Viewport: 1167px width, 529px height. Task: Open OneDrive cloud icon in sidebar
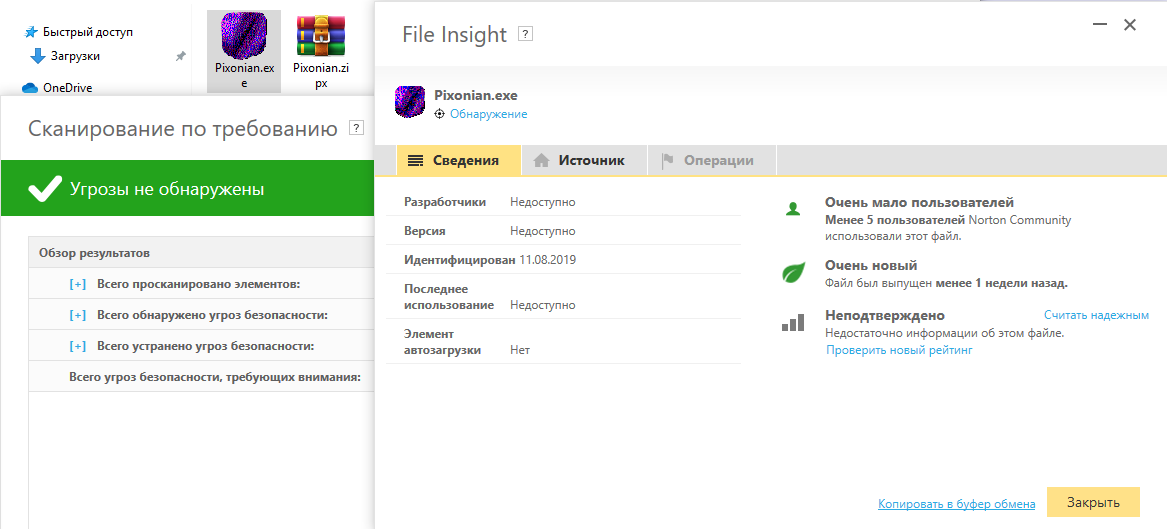pyautogui.click(x=30, y=88)
